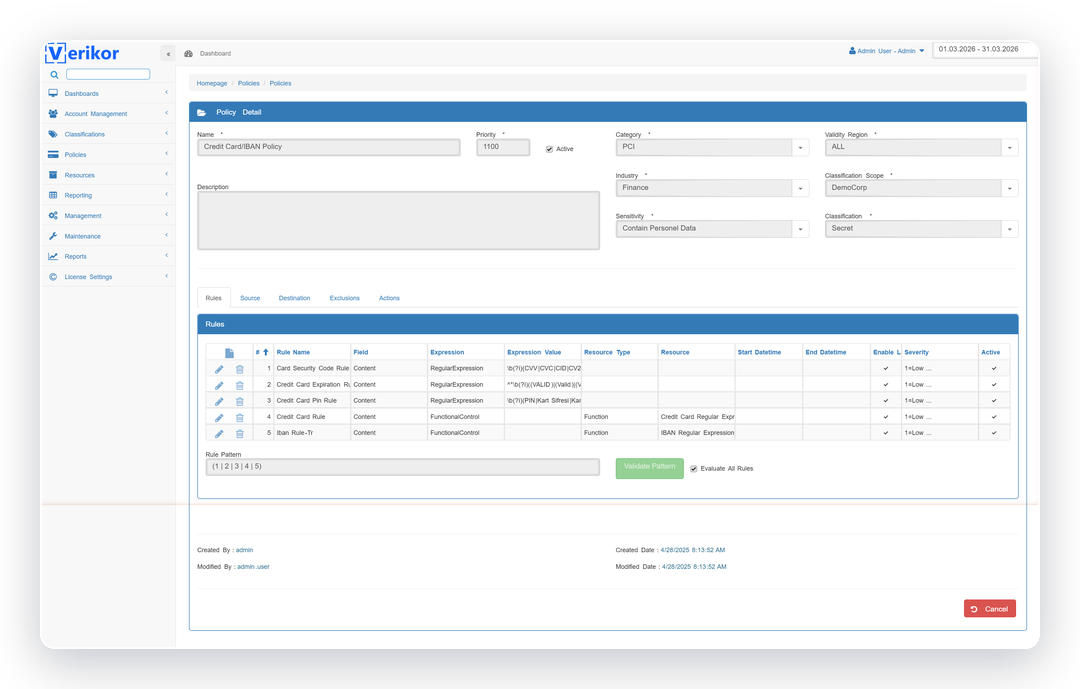Image resolution: width=1080 pixels, height=689 pixels.
Task: Switch to the Actions tab
Action: (x=389, y=298)
